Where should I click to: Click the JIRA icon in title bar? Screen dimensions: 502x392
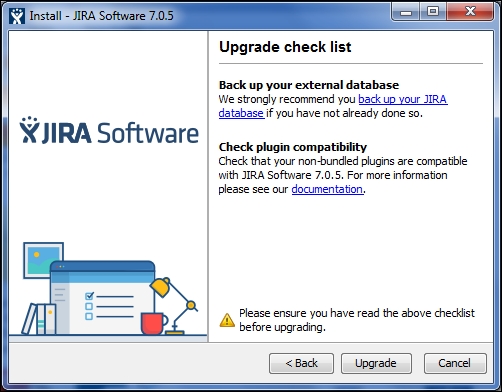(17, 16)
